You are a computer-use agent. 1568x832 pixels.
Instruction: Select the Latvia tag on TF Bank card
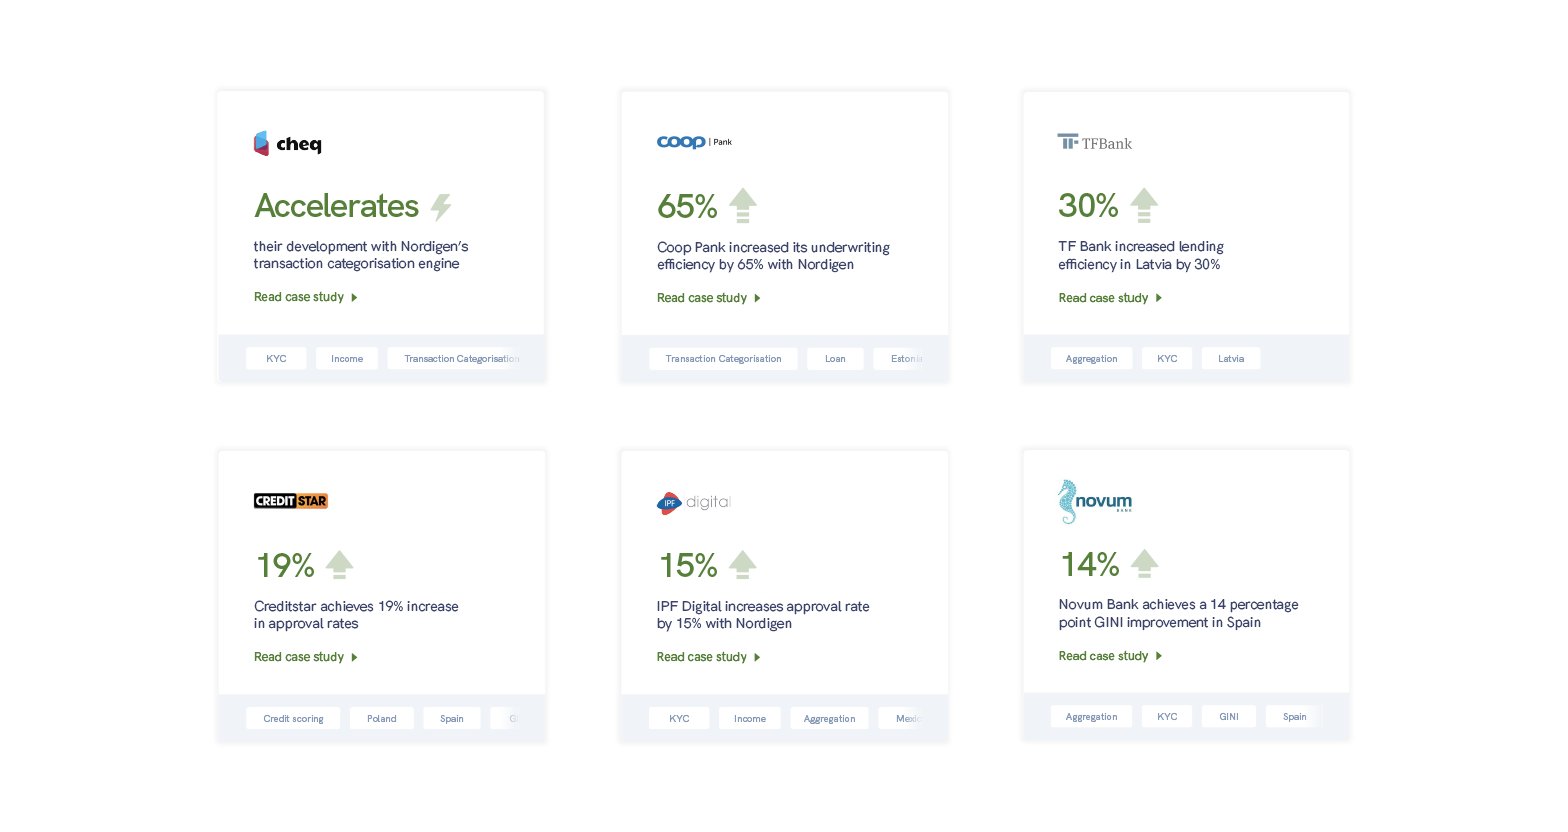pyautogui.click(x=1231, y=359)
